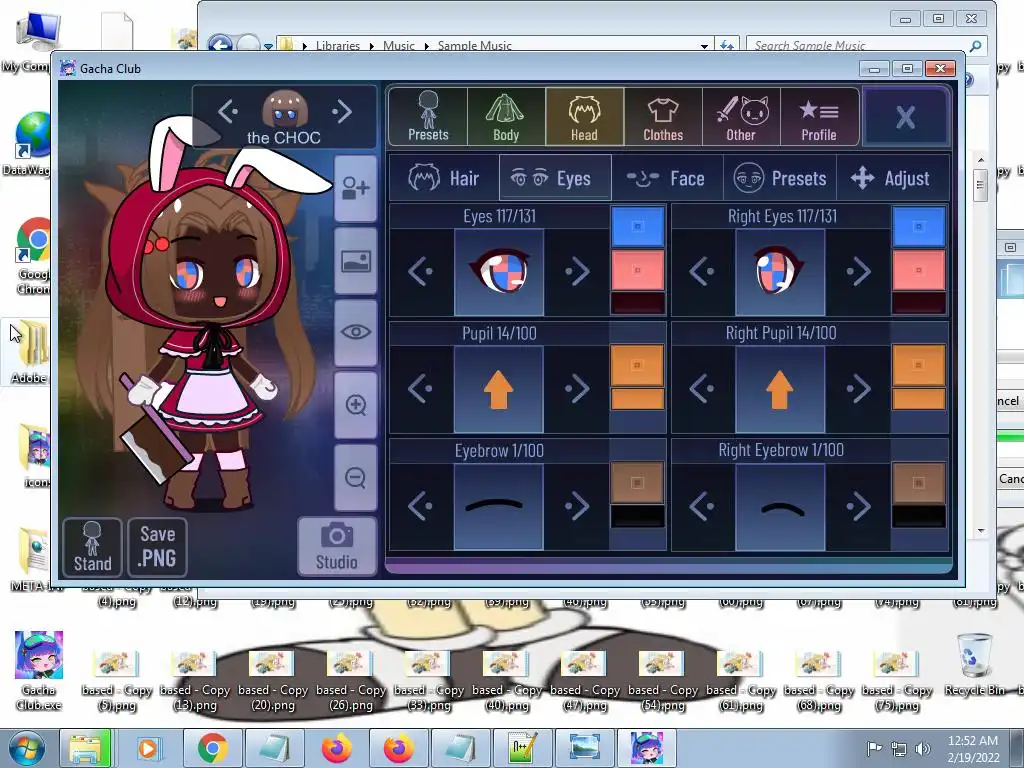This screenshot has width=1024, height=768.
Task: Click the Right Eyes preview thumbnail
Action: coord(780,272)
